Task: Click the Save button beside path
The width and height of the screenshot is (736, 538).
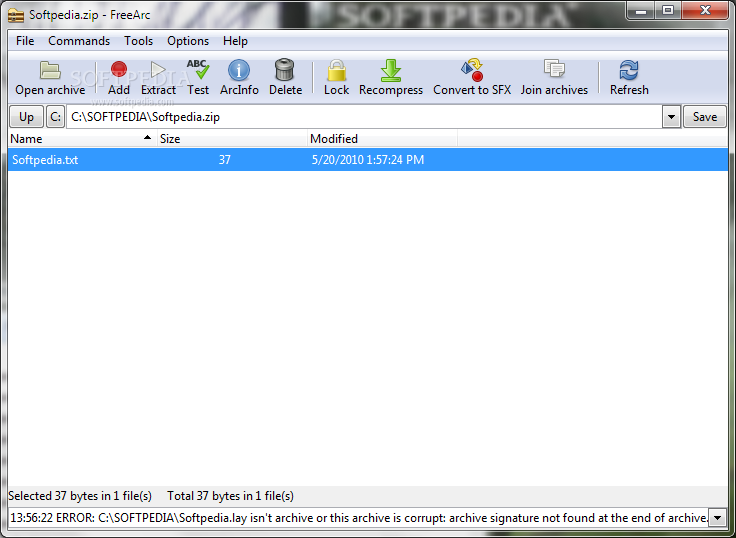Action: pos(705,117)
